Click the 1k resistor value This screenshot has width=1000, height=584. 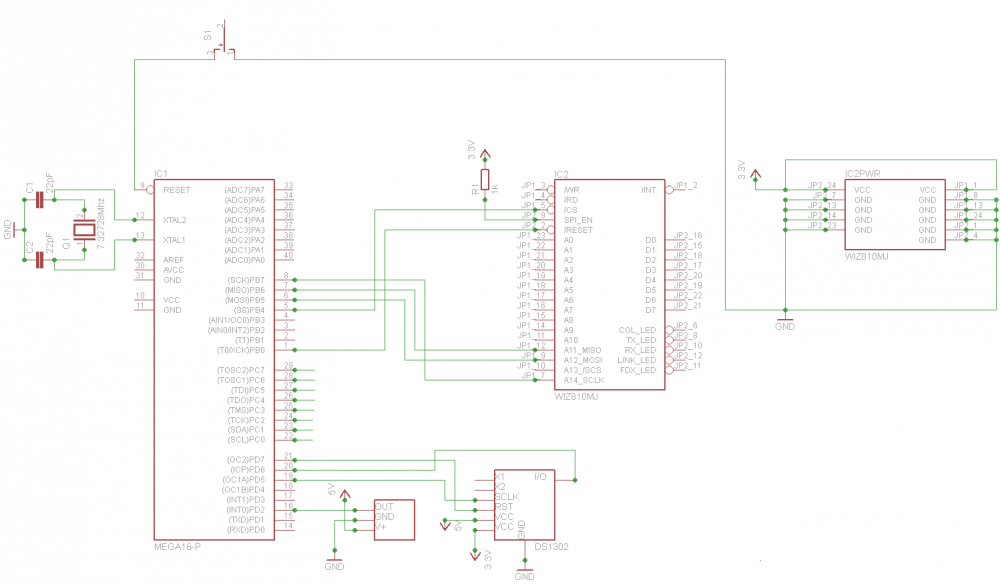pyautogui.click(x=495, y=189)
